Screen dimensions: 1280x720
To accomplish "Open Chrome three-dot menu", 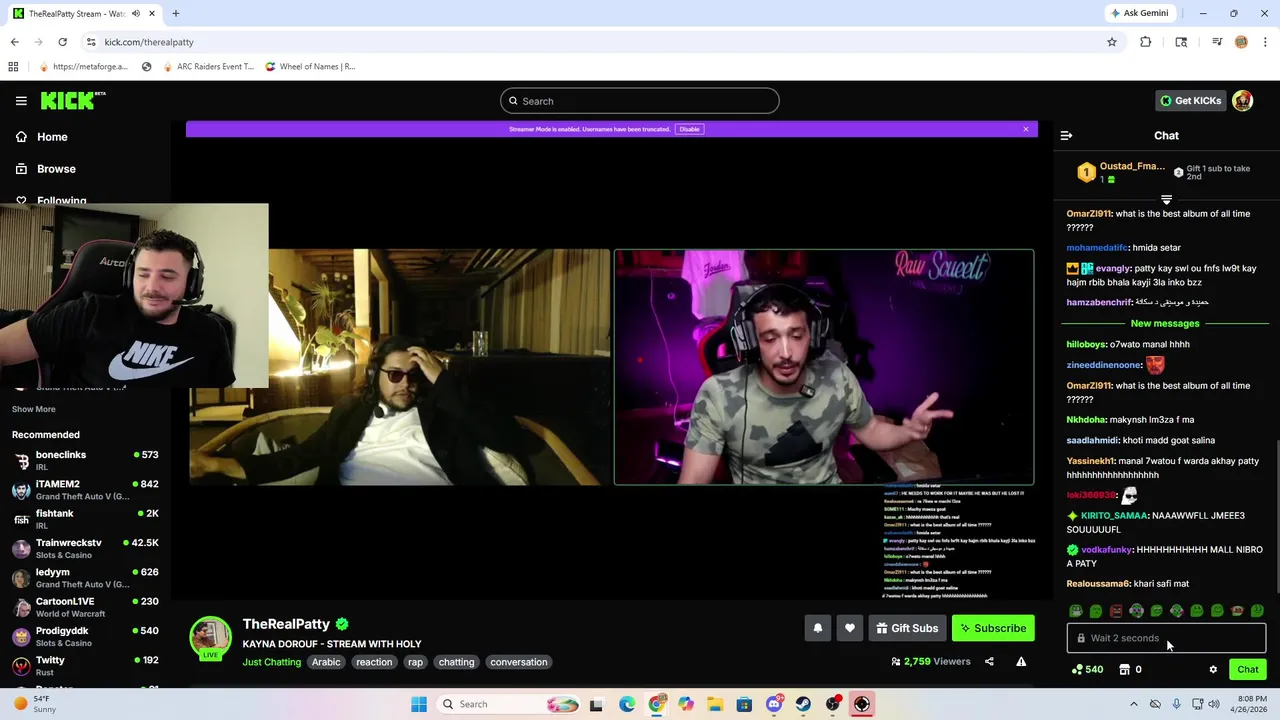I will (1265, 42).
